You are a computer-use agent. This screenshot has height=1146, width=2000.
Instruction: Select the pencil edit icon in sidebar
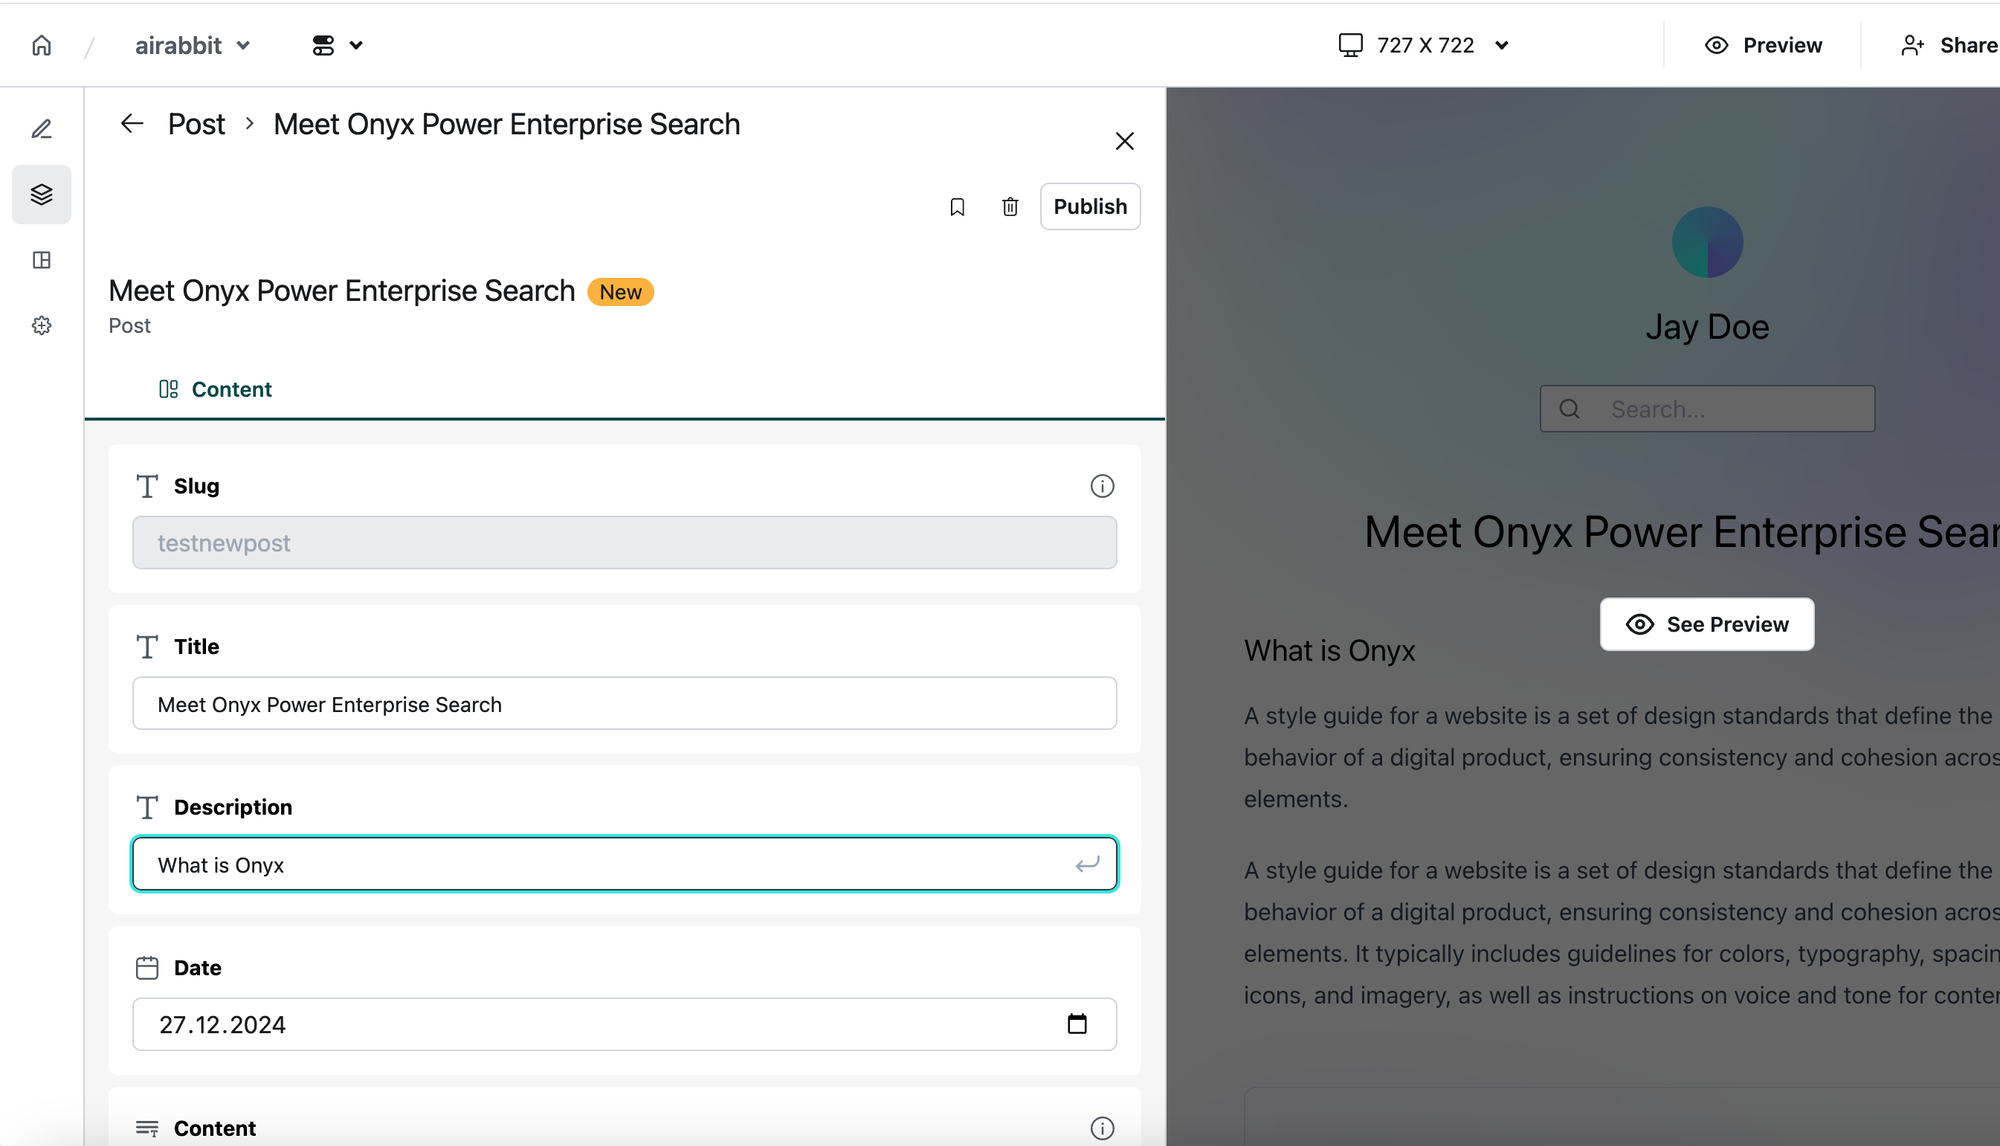(x=41, y=129)
